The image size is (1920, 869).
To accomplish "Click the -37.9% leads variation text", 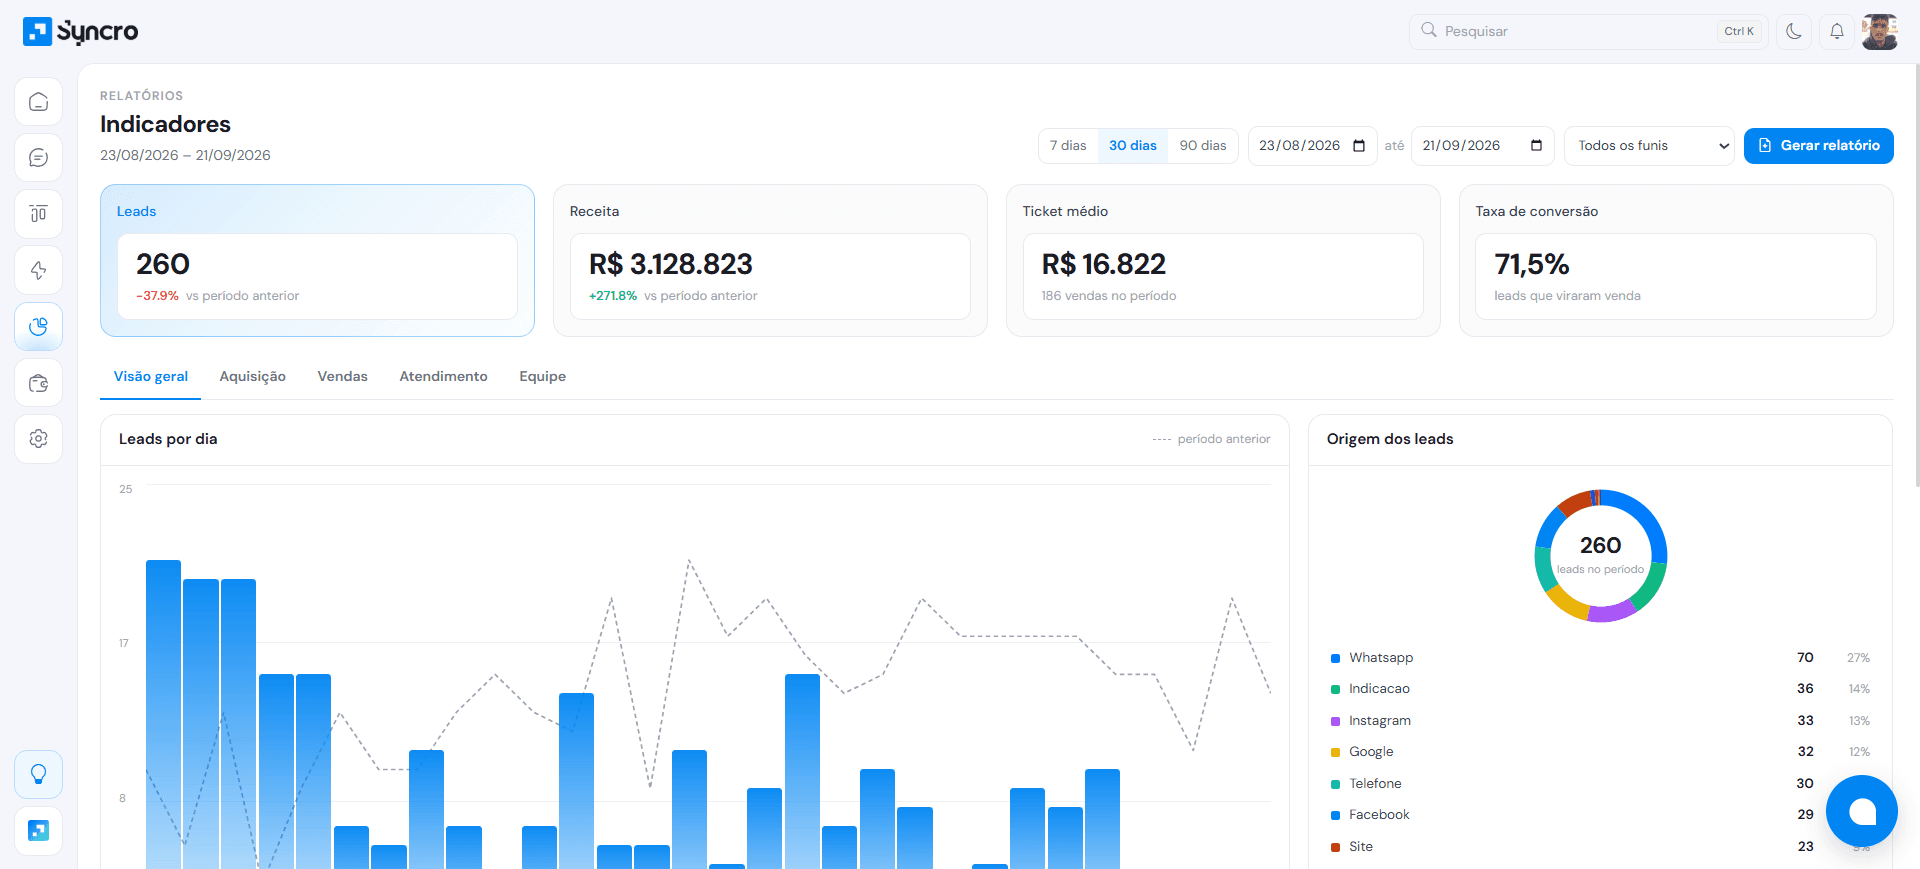I will point(157,296).
